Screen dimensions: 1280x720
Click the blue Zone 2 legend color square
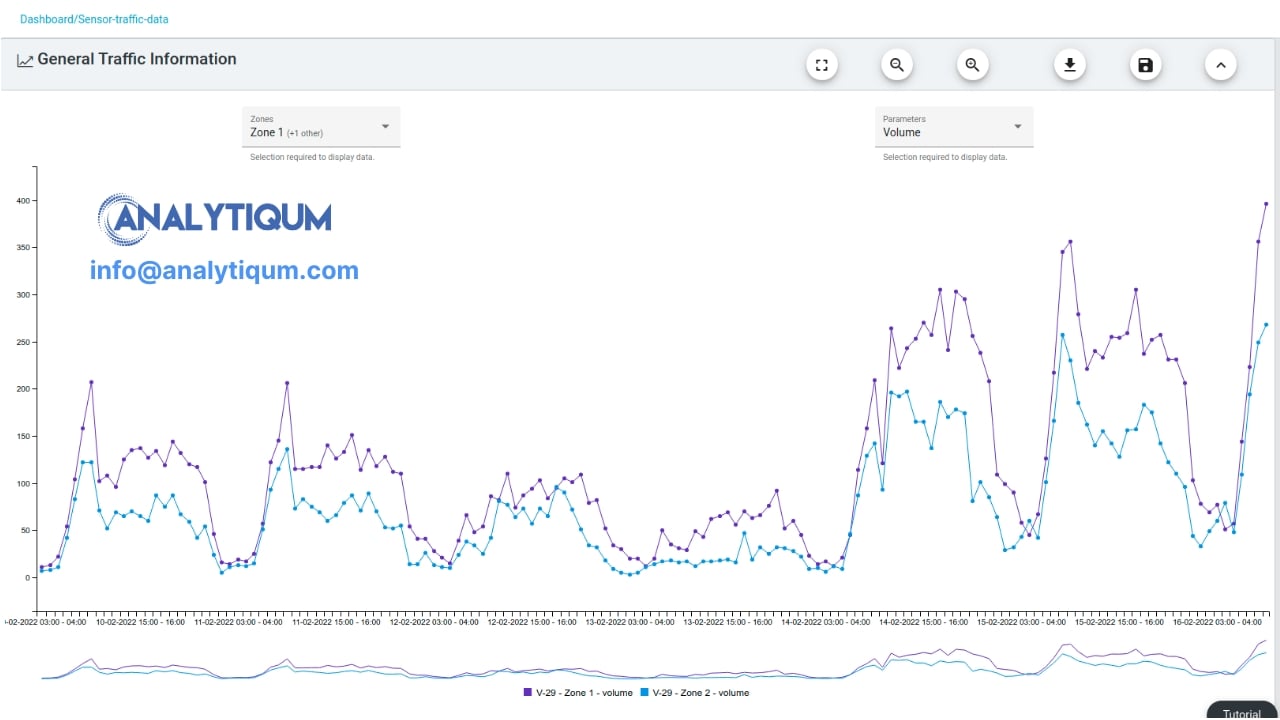tap(645, 693)
